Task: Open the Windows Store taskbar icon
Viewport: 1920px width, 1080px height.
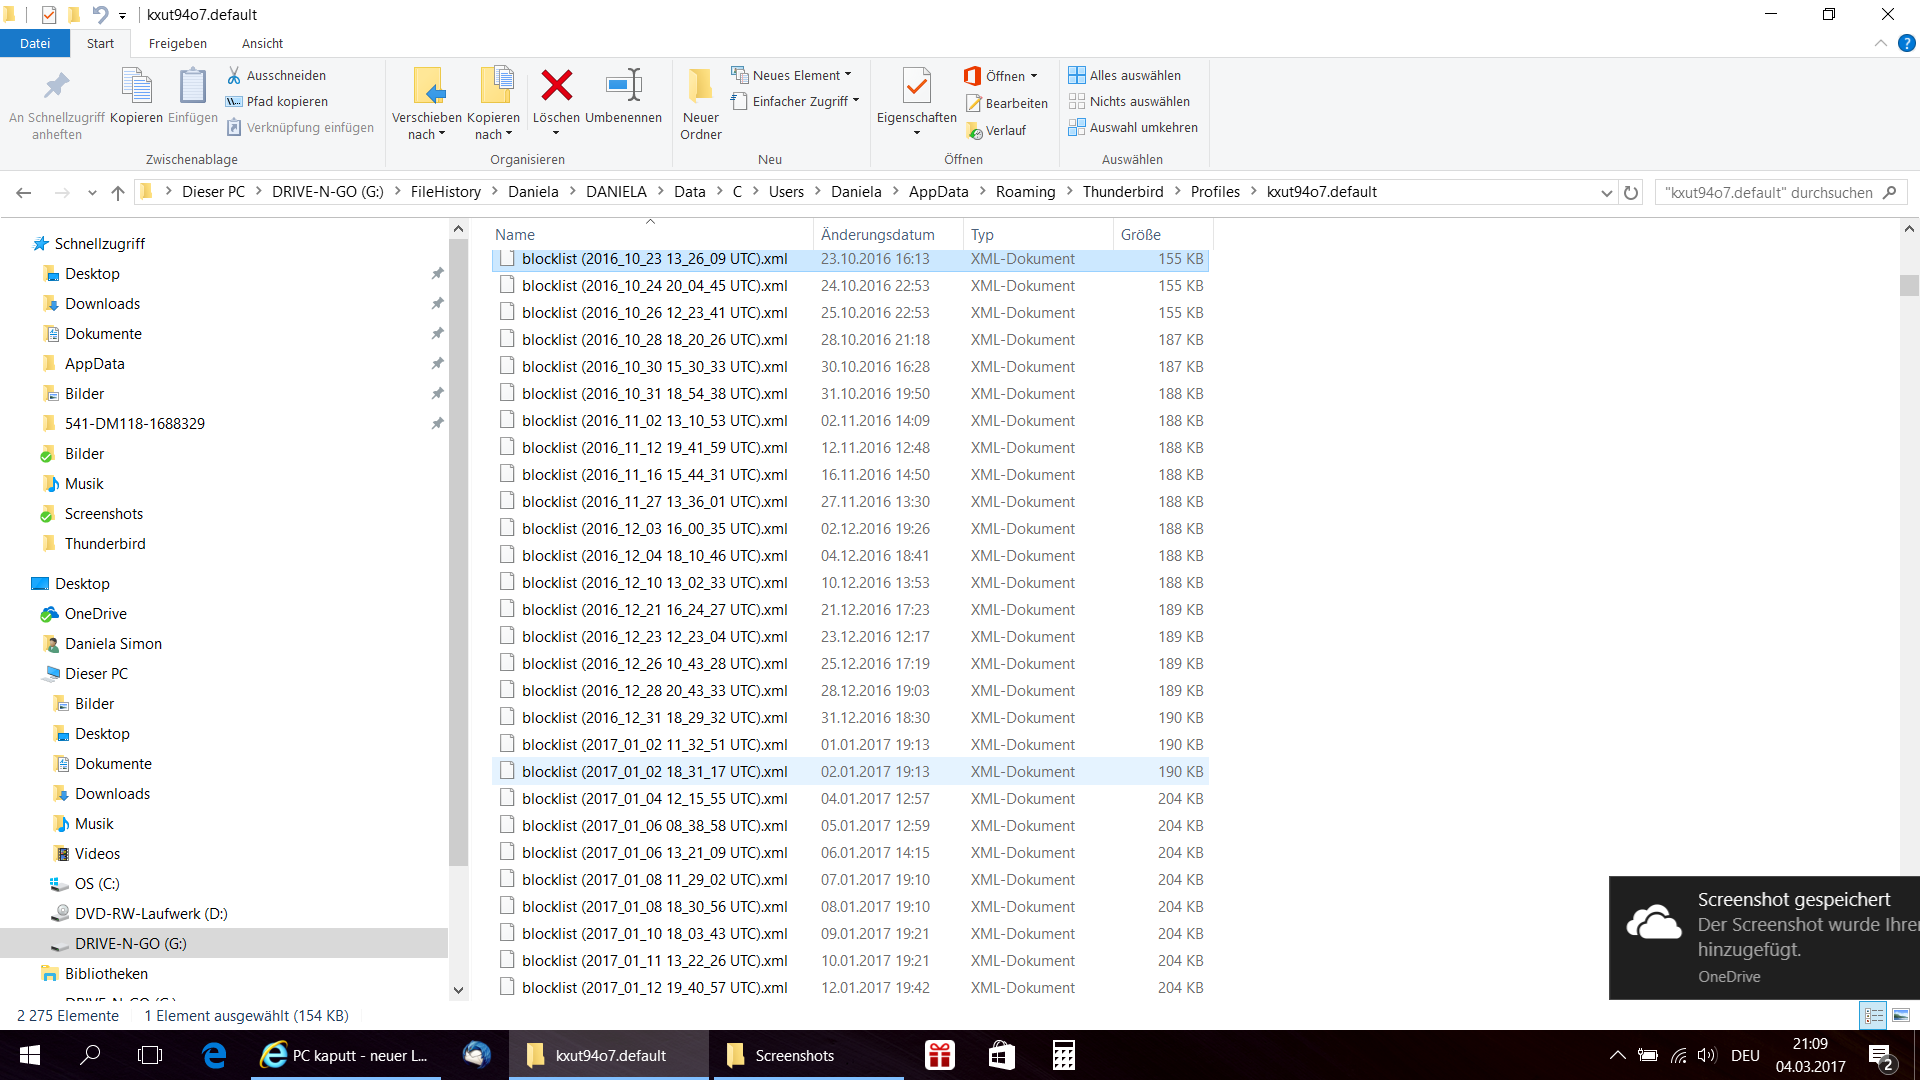Action: tap(1001, 1055)
